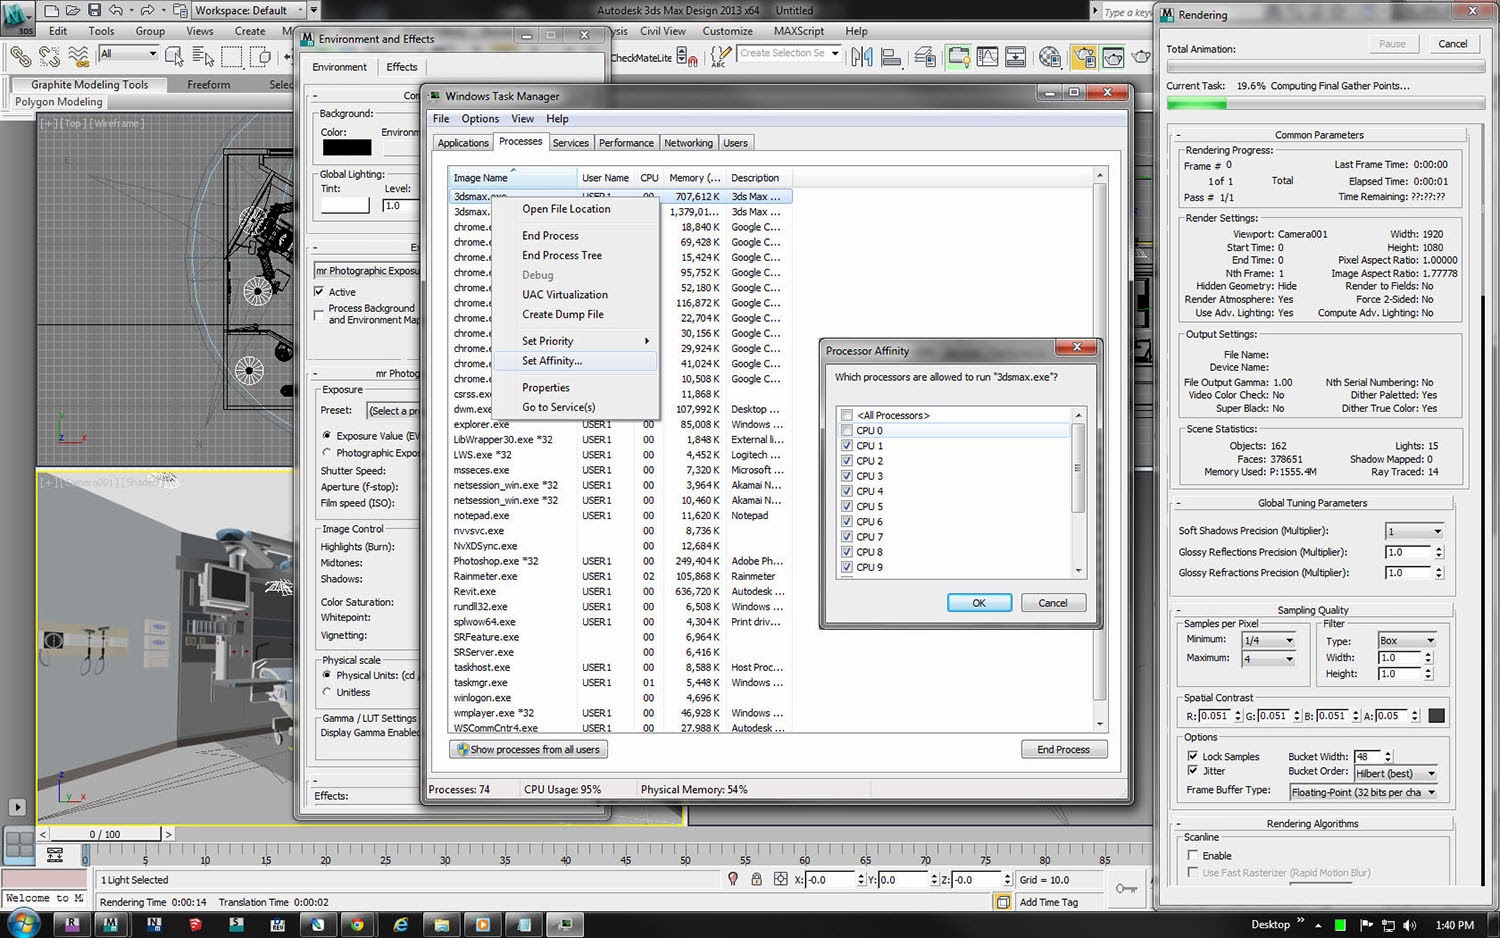Uncheck Lock Samples in Rendering options
This screenshot has height=938, width=1500.
click(1192, 757)
